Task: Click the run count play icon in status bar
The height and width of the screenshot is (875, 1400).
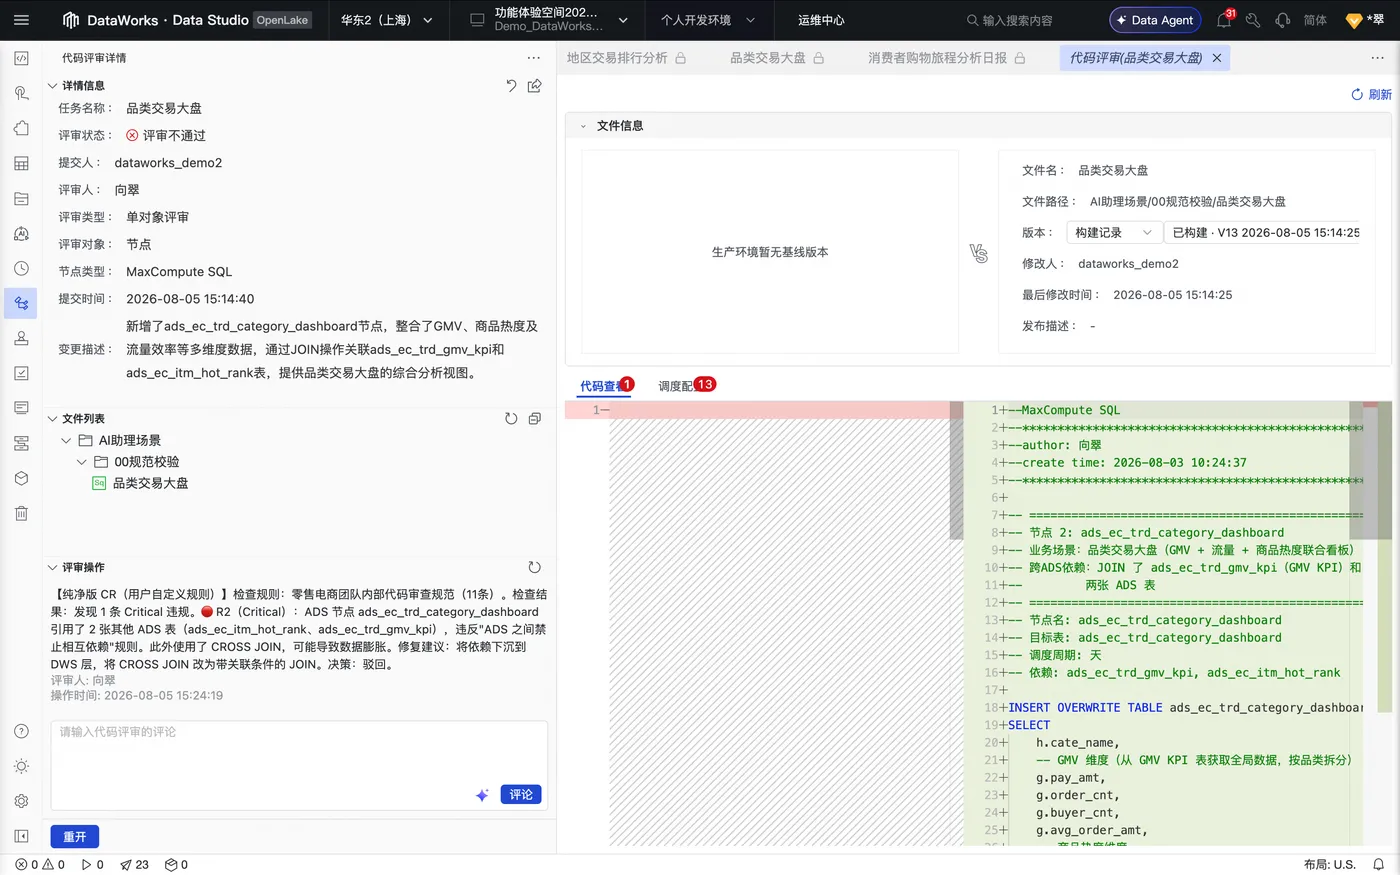Action: pyautogui.click(x=92, y=865)
